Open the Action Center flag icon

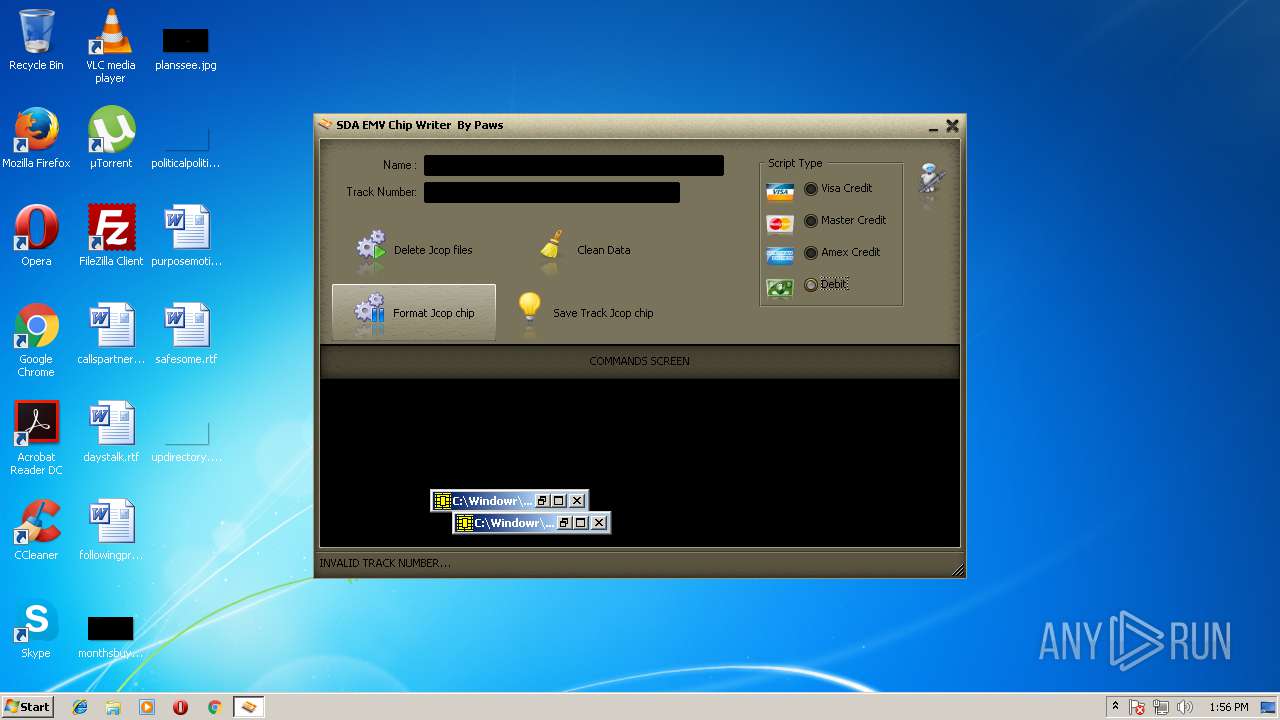[1138, 708]
